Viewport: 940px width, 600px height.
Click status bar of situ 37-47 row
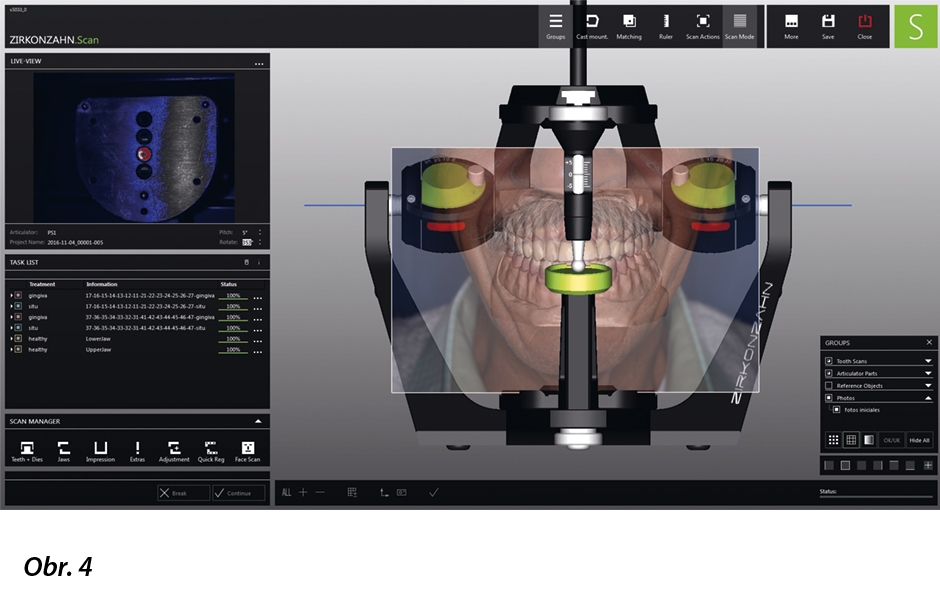coord(233,328)
